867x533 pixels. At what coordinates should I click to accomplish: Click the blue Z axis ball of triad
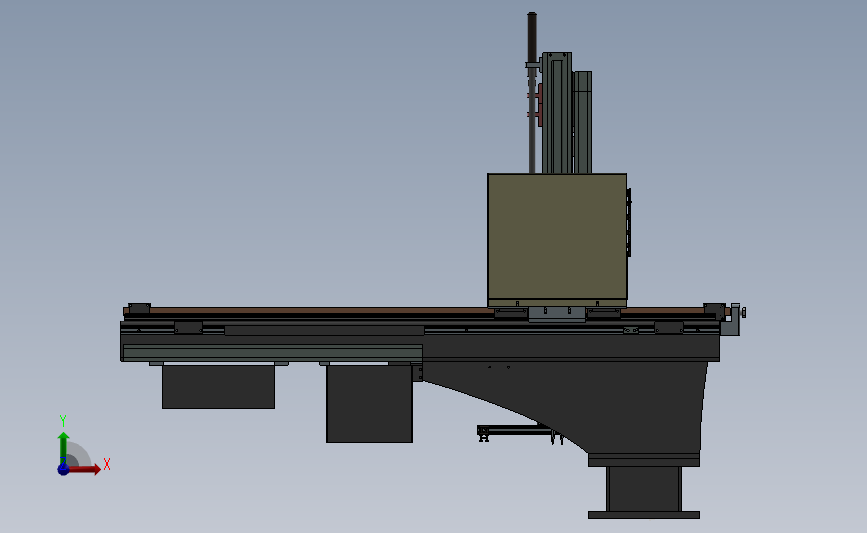point(63,469)
